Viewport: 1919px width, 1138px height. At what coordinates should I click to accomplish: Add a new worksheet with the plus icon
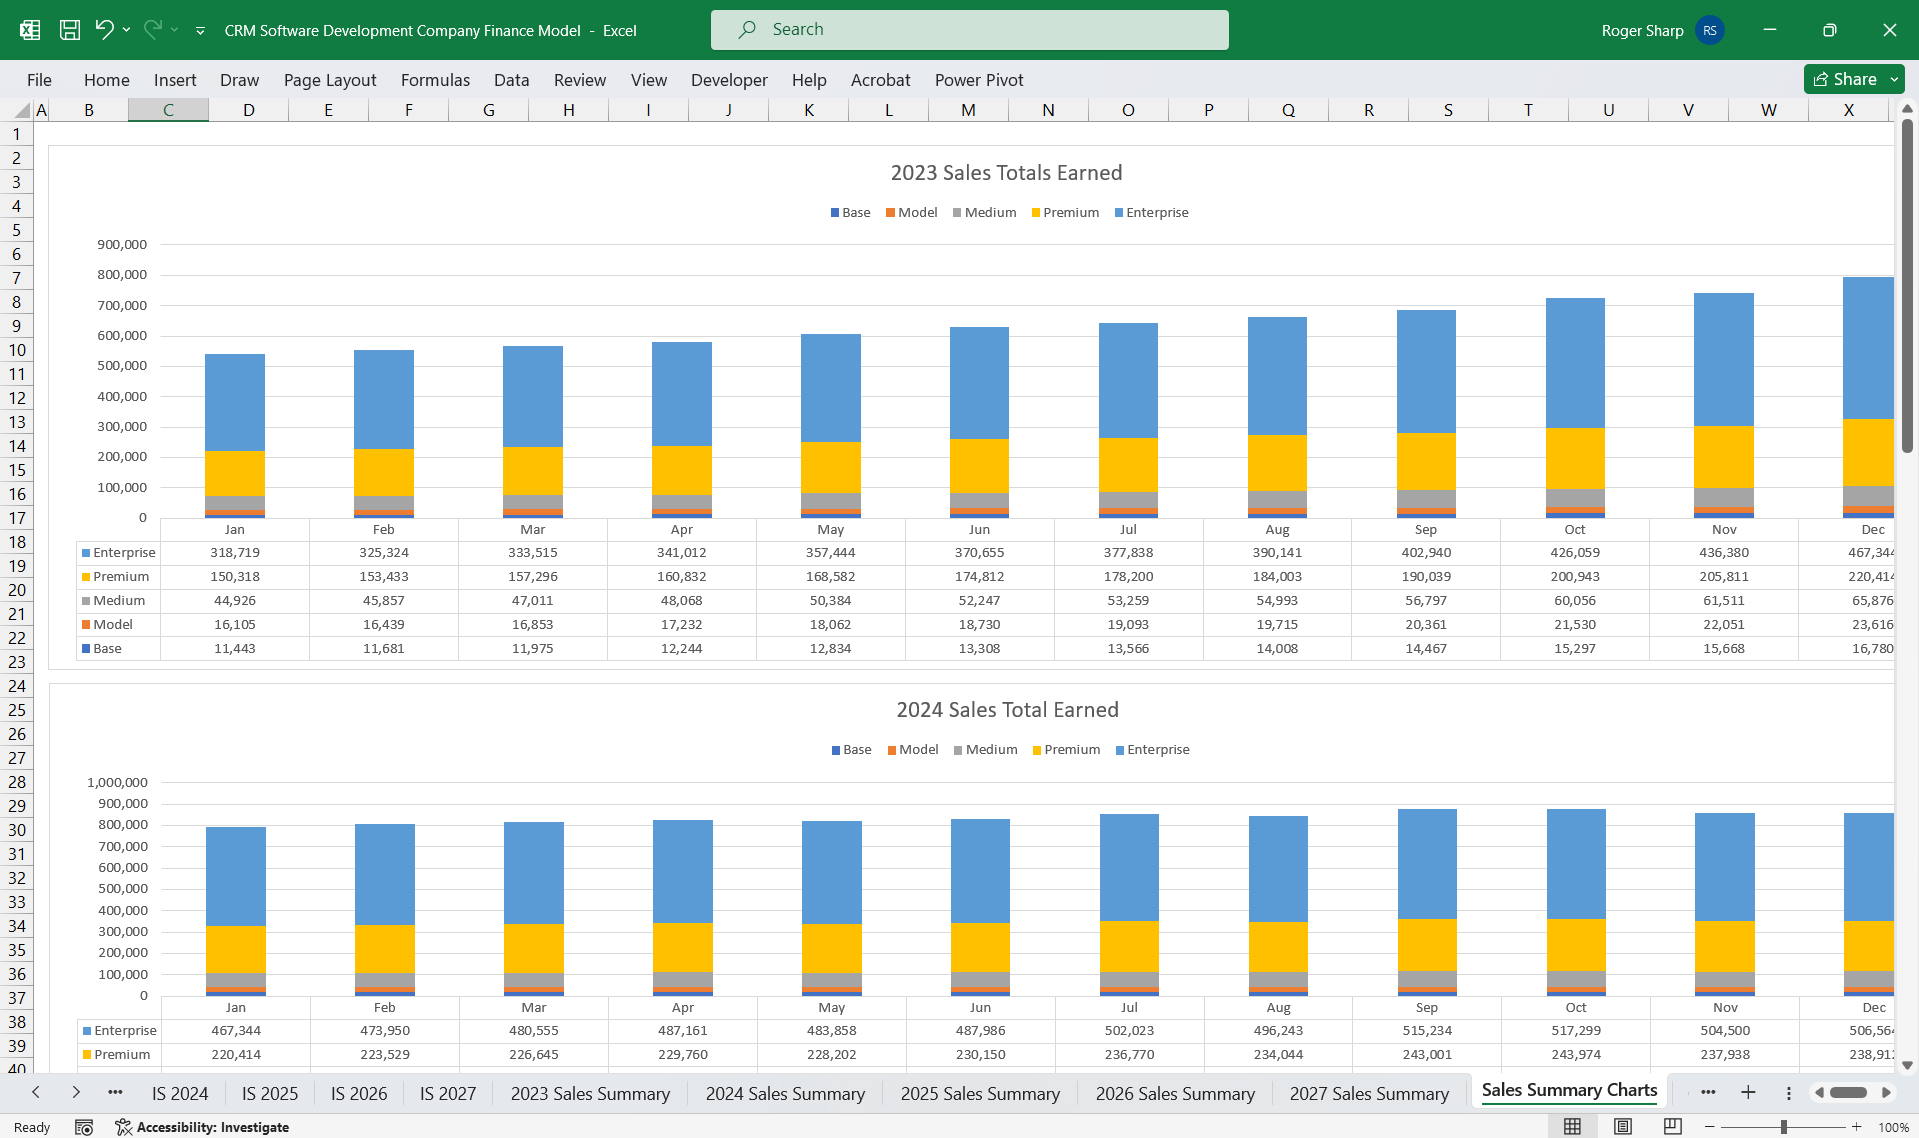pyautogui.click(x=1748, y=1093)
